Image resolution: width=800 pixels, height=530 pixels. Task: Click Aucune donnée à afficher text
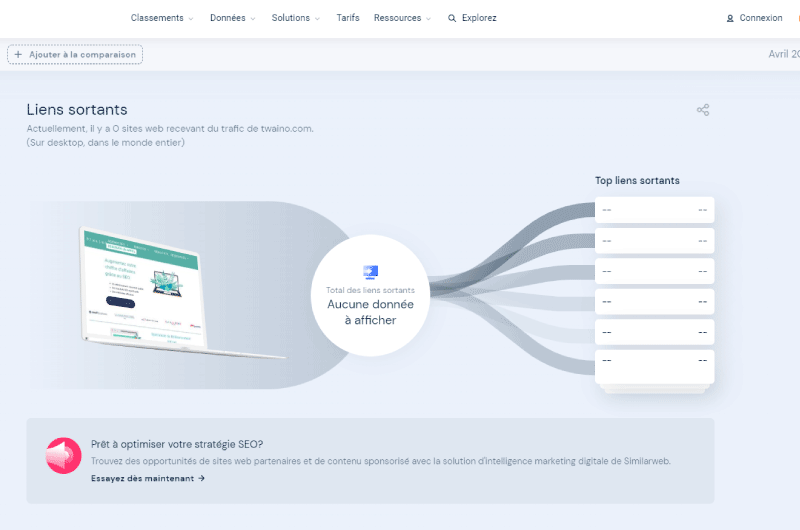[370, 312]
